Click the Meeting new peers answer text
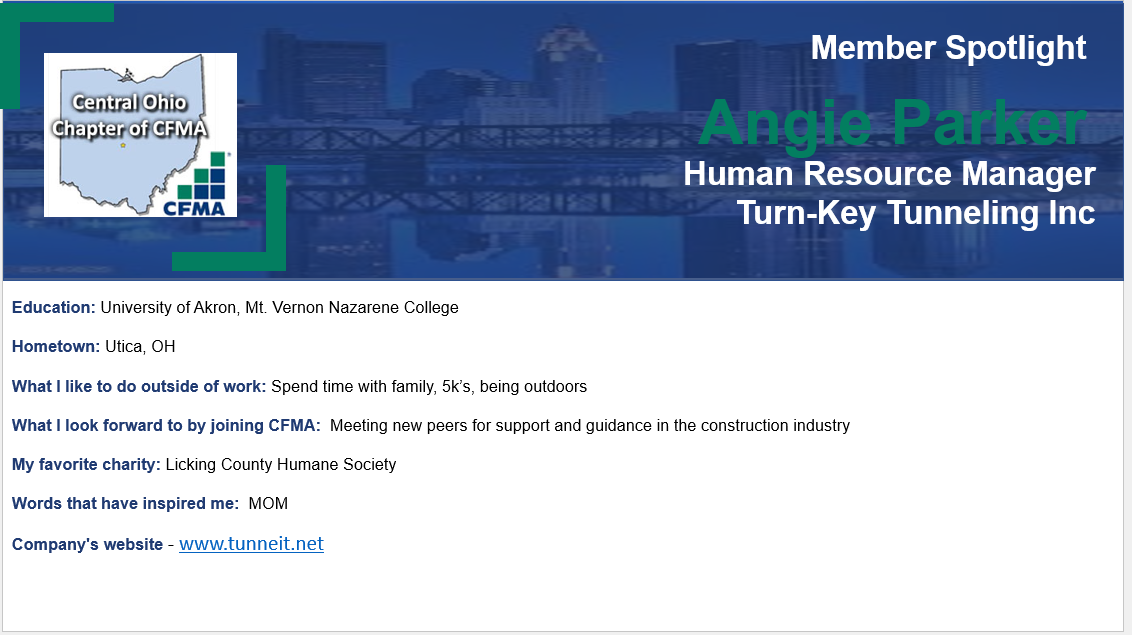This screenshot has width=1132, height=635. [x=590, y=426]
